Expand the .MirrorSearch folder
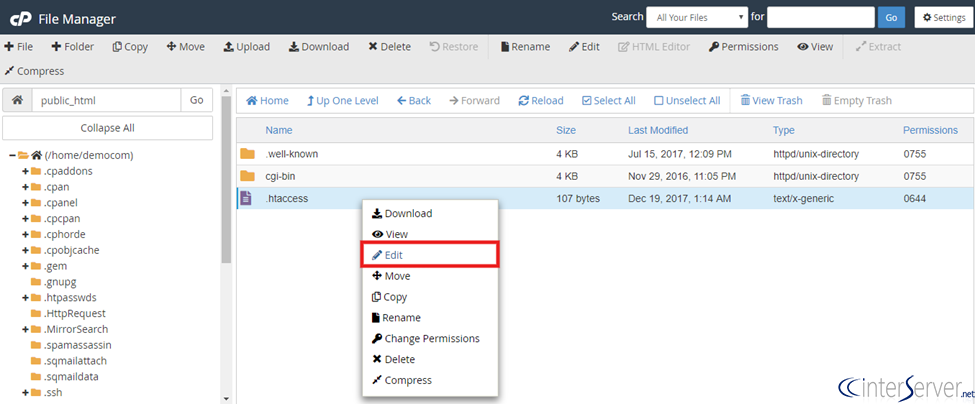The image size is (975, 404). pyautogui.click(x=25, y=329)
